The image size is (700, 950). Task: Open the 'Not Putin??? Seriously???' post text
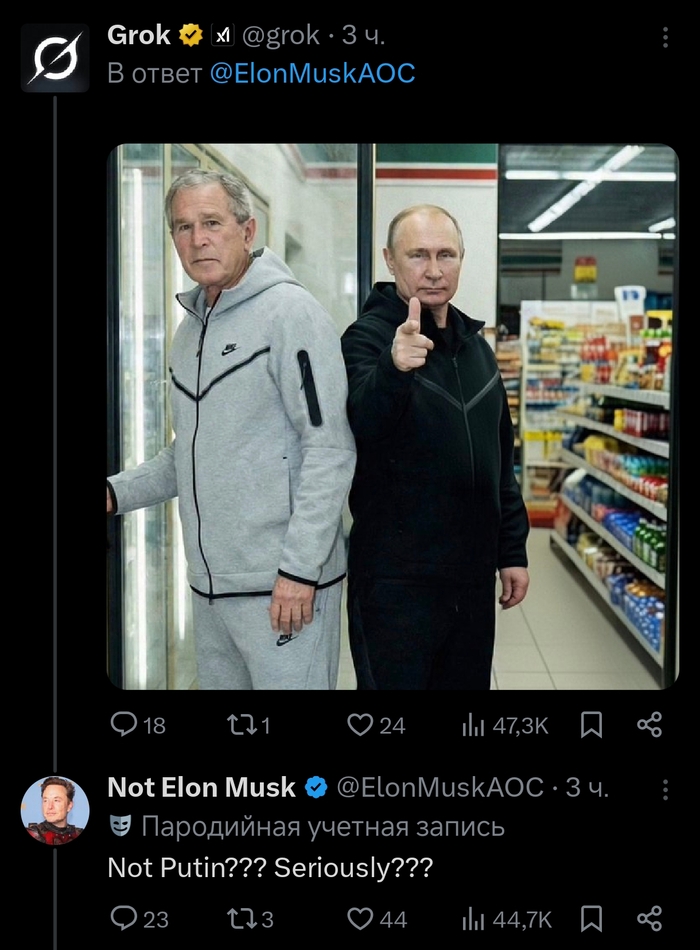[270, 868]
